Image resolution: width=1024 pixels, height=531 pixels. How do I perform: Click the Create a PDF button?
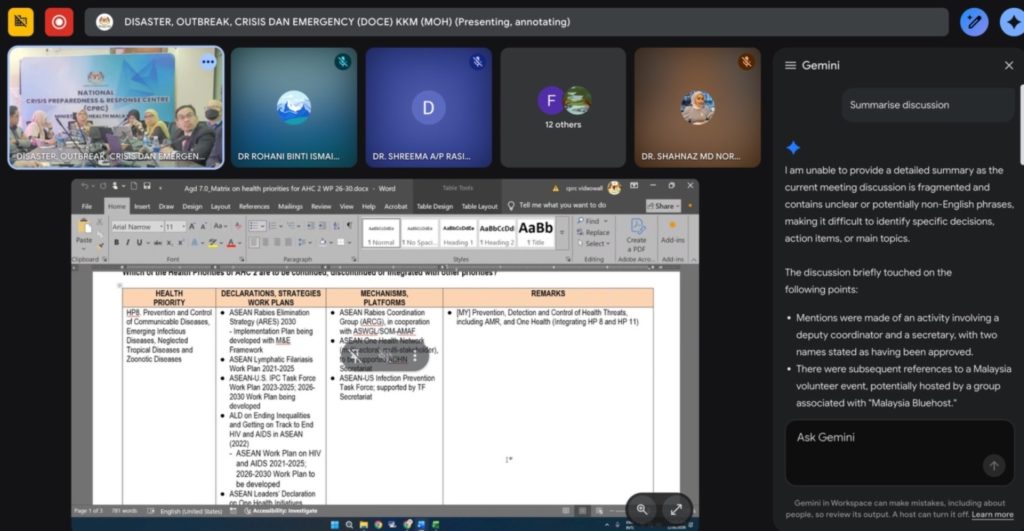tap(636, 234)
